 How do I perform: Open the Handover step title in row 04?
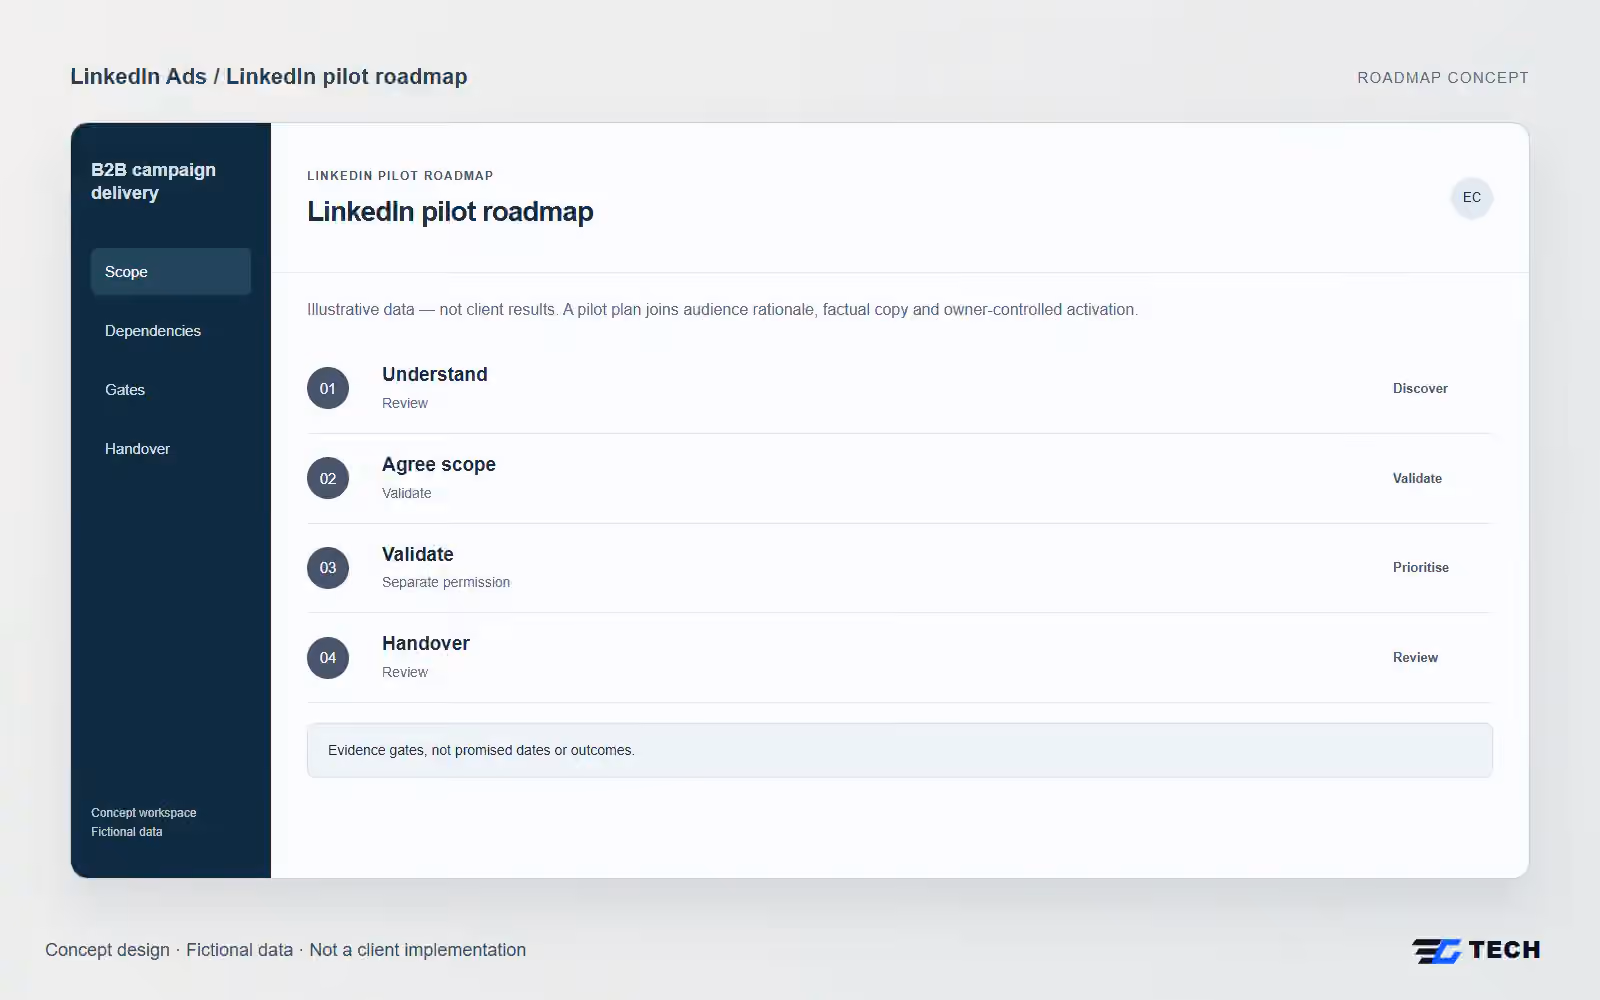click(x=426, y=644)
